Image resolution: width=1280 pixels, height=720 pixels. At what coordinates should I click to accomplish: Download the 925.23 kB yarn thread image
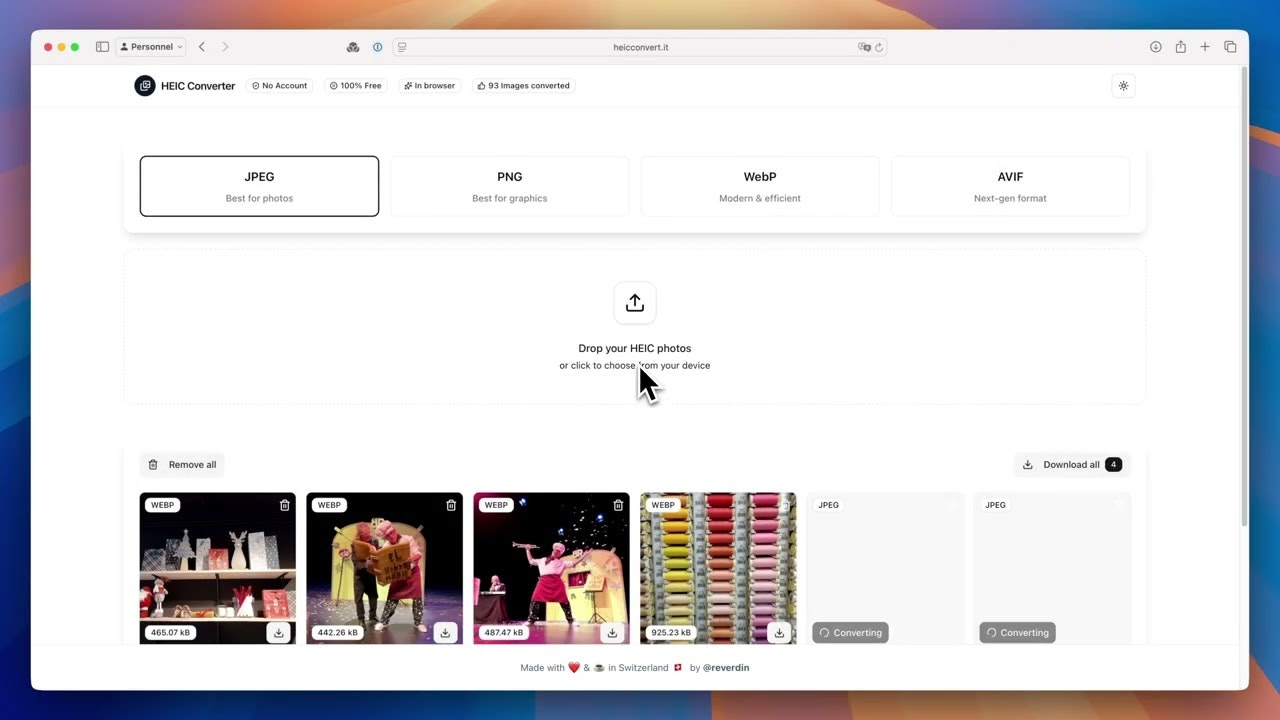[779, 632]
